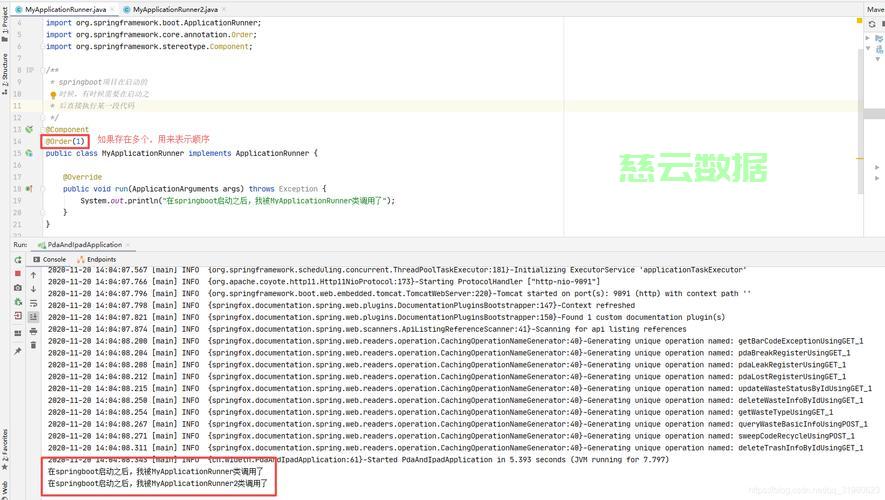This screenshot has width=885, height=500.
Task: Expand the first collapsed Maven tree node
Action: tap(868, 38)
